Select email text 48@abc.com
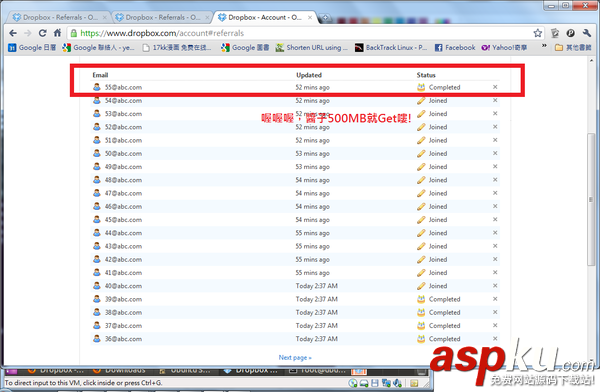Image resolution: width=600 pixels, height=392 pixels. [x=123, y=180]
